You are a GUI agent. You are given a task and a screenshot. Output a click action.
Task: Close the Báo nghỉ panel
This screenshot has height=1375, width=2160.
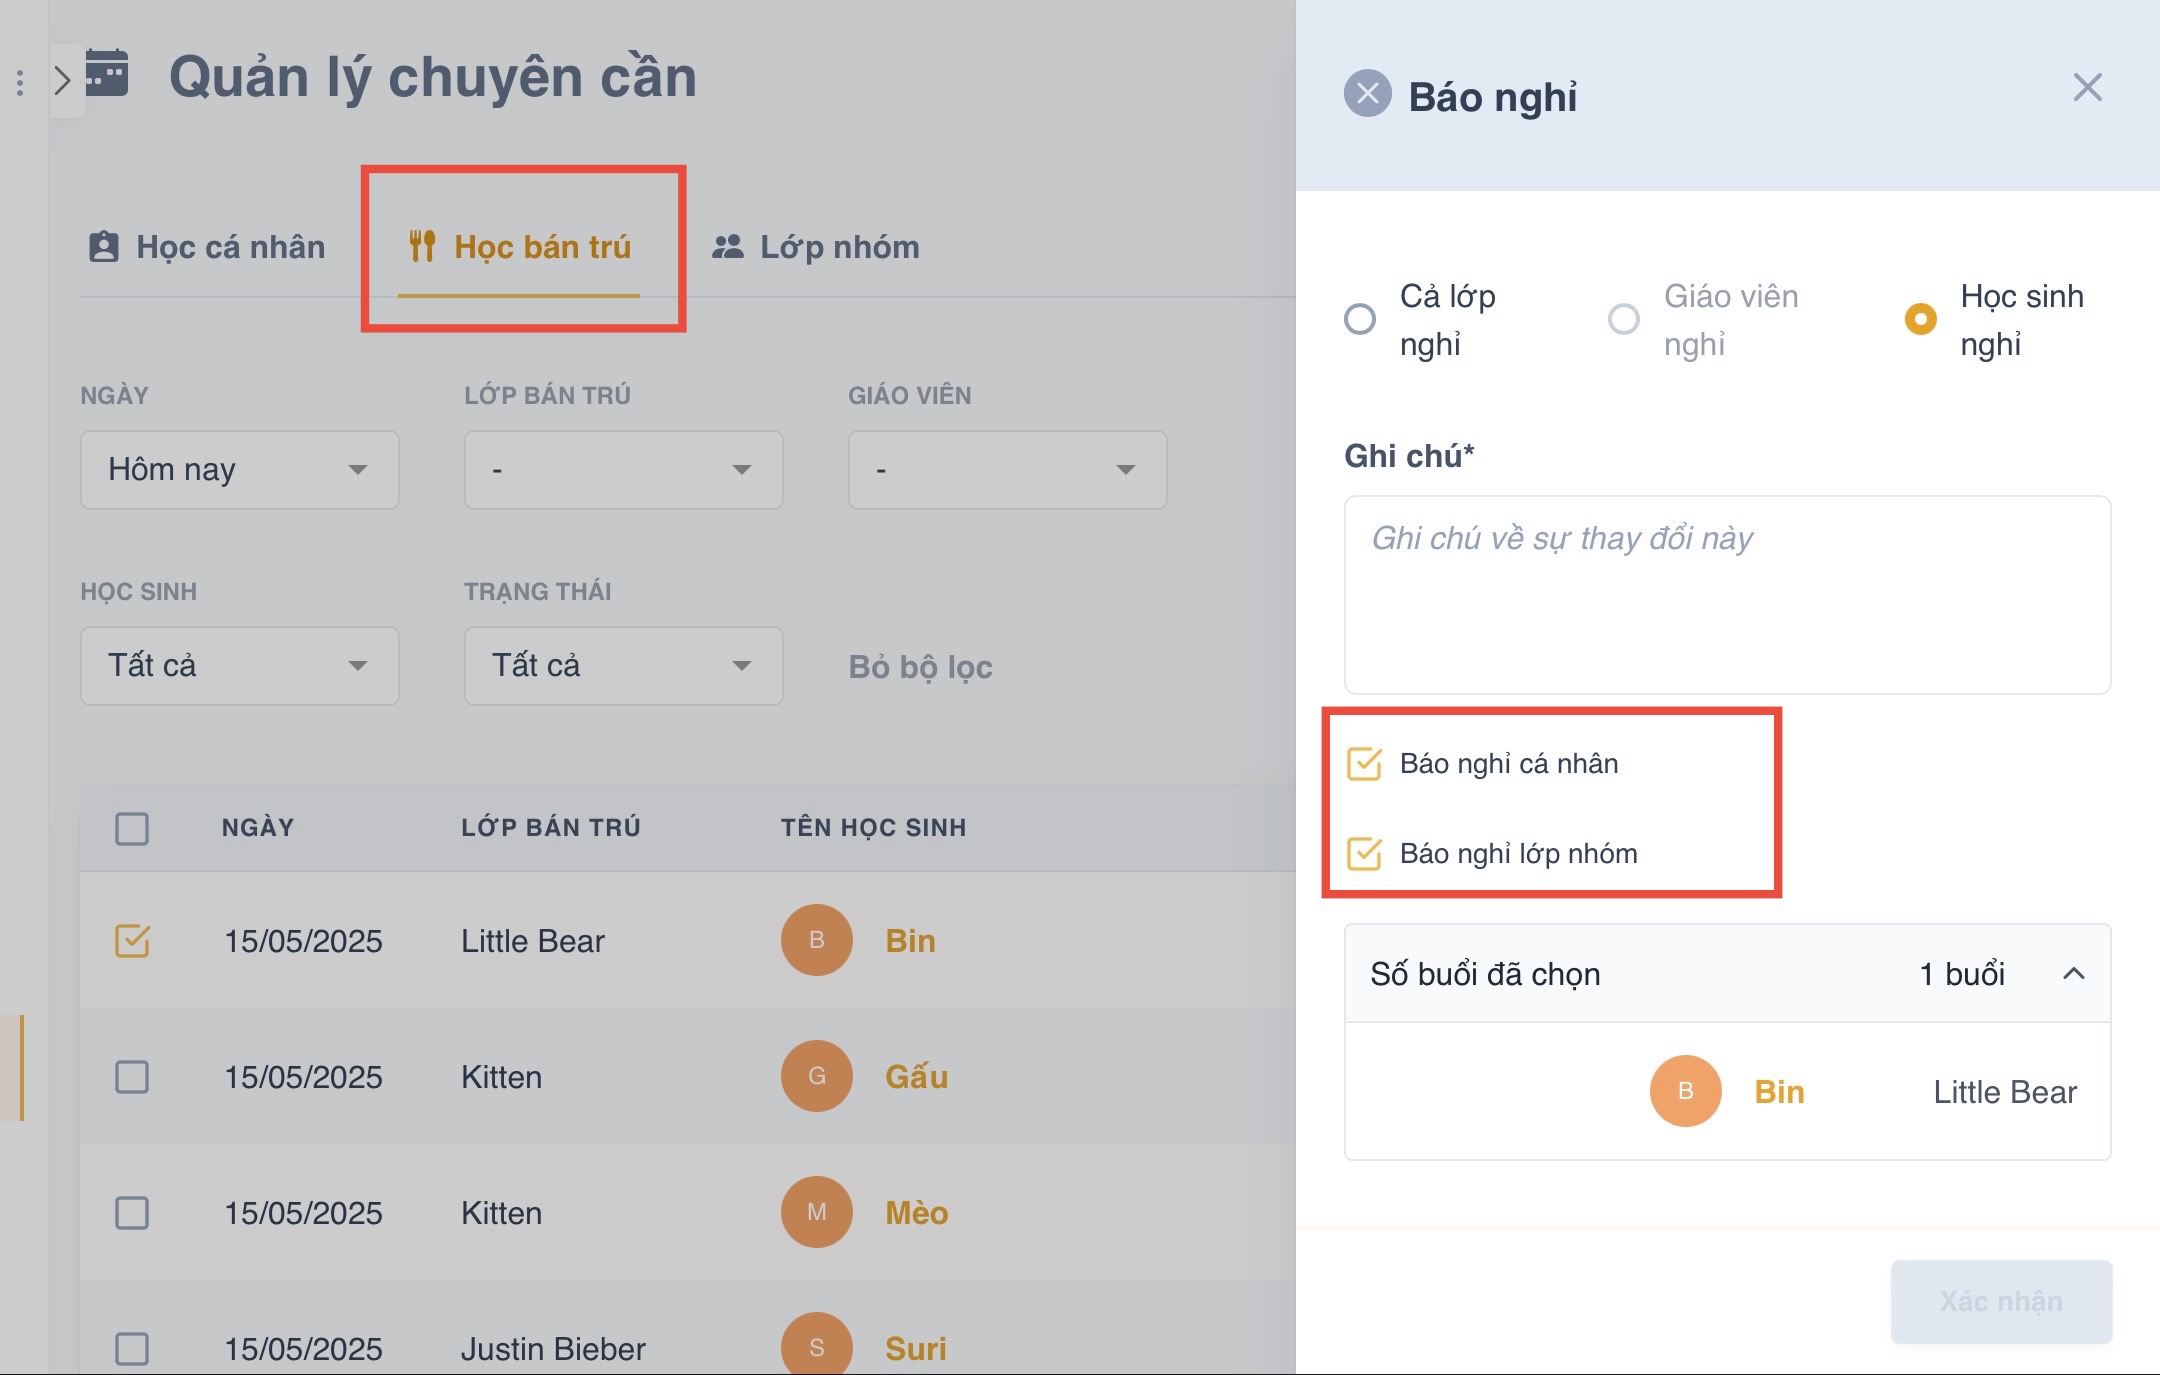point(2087,88)
